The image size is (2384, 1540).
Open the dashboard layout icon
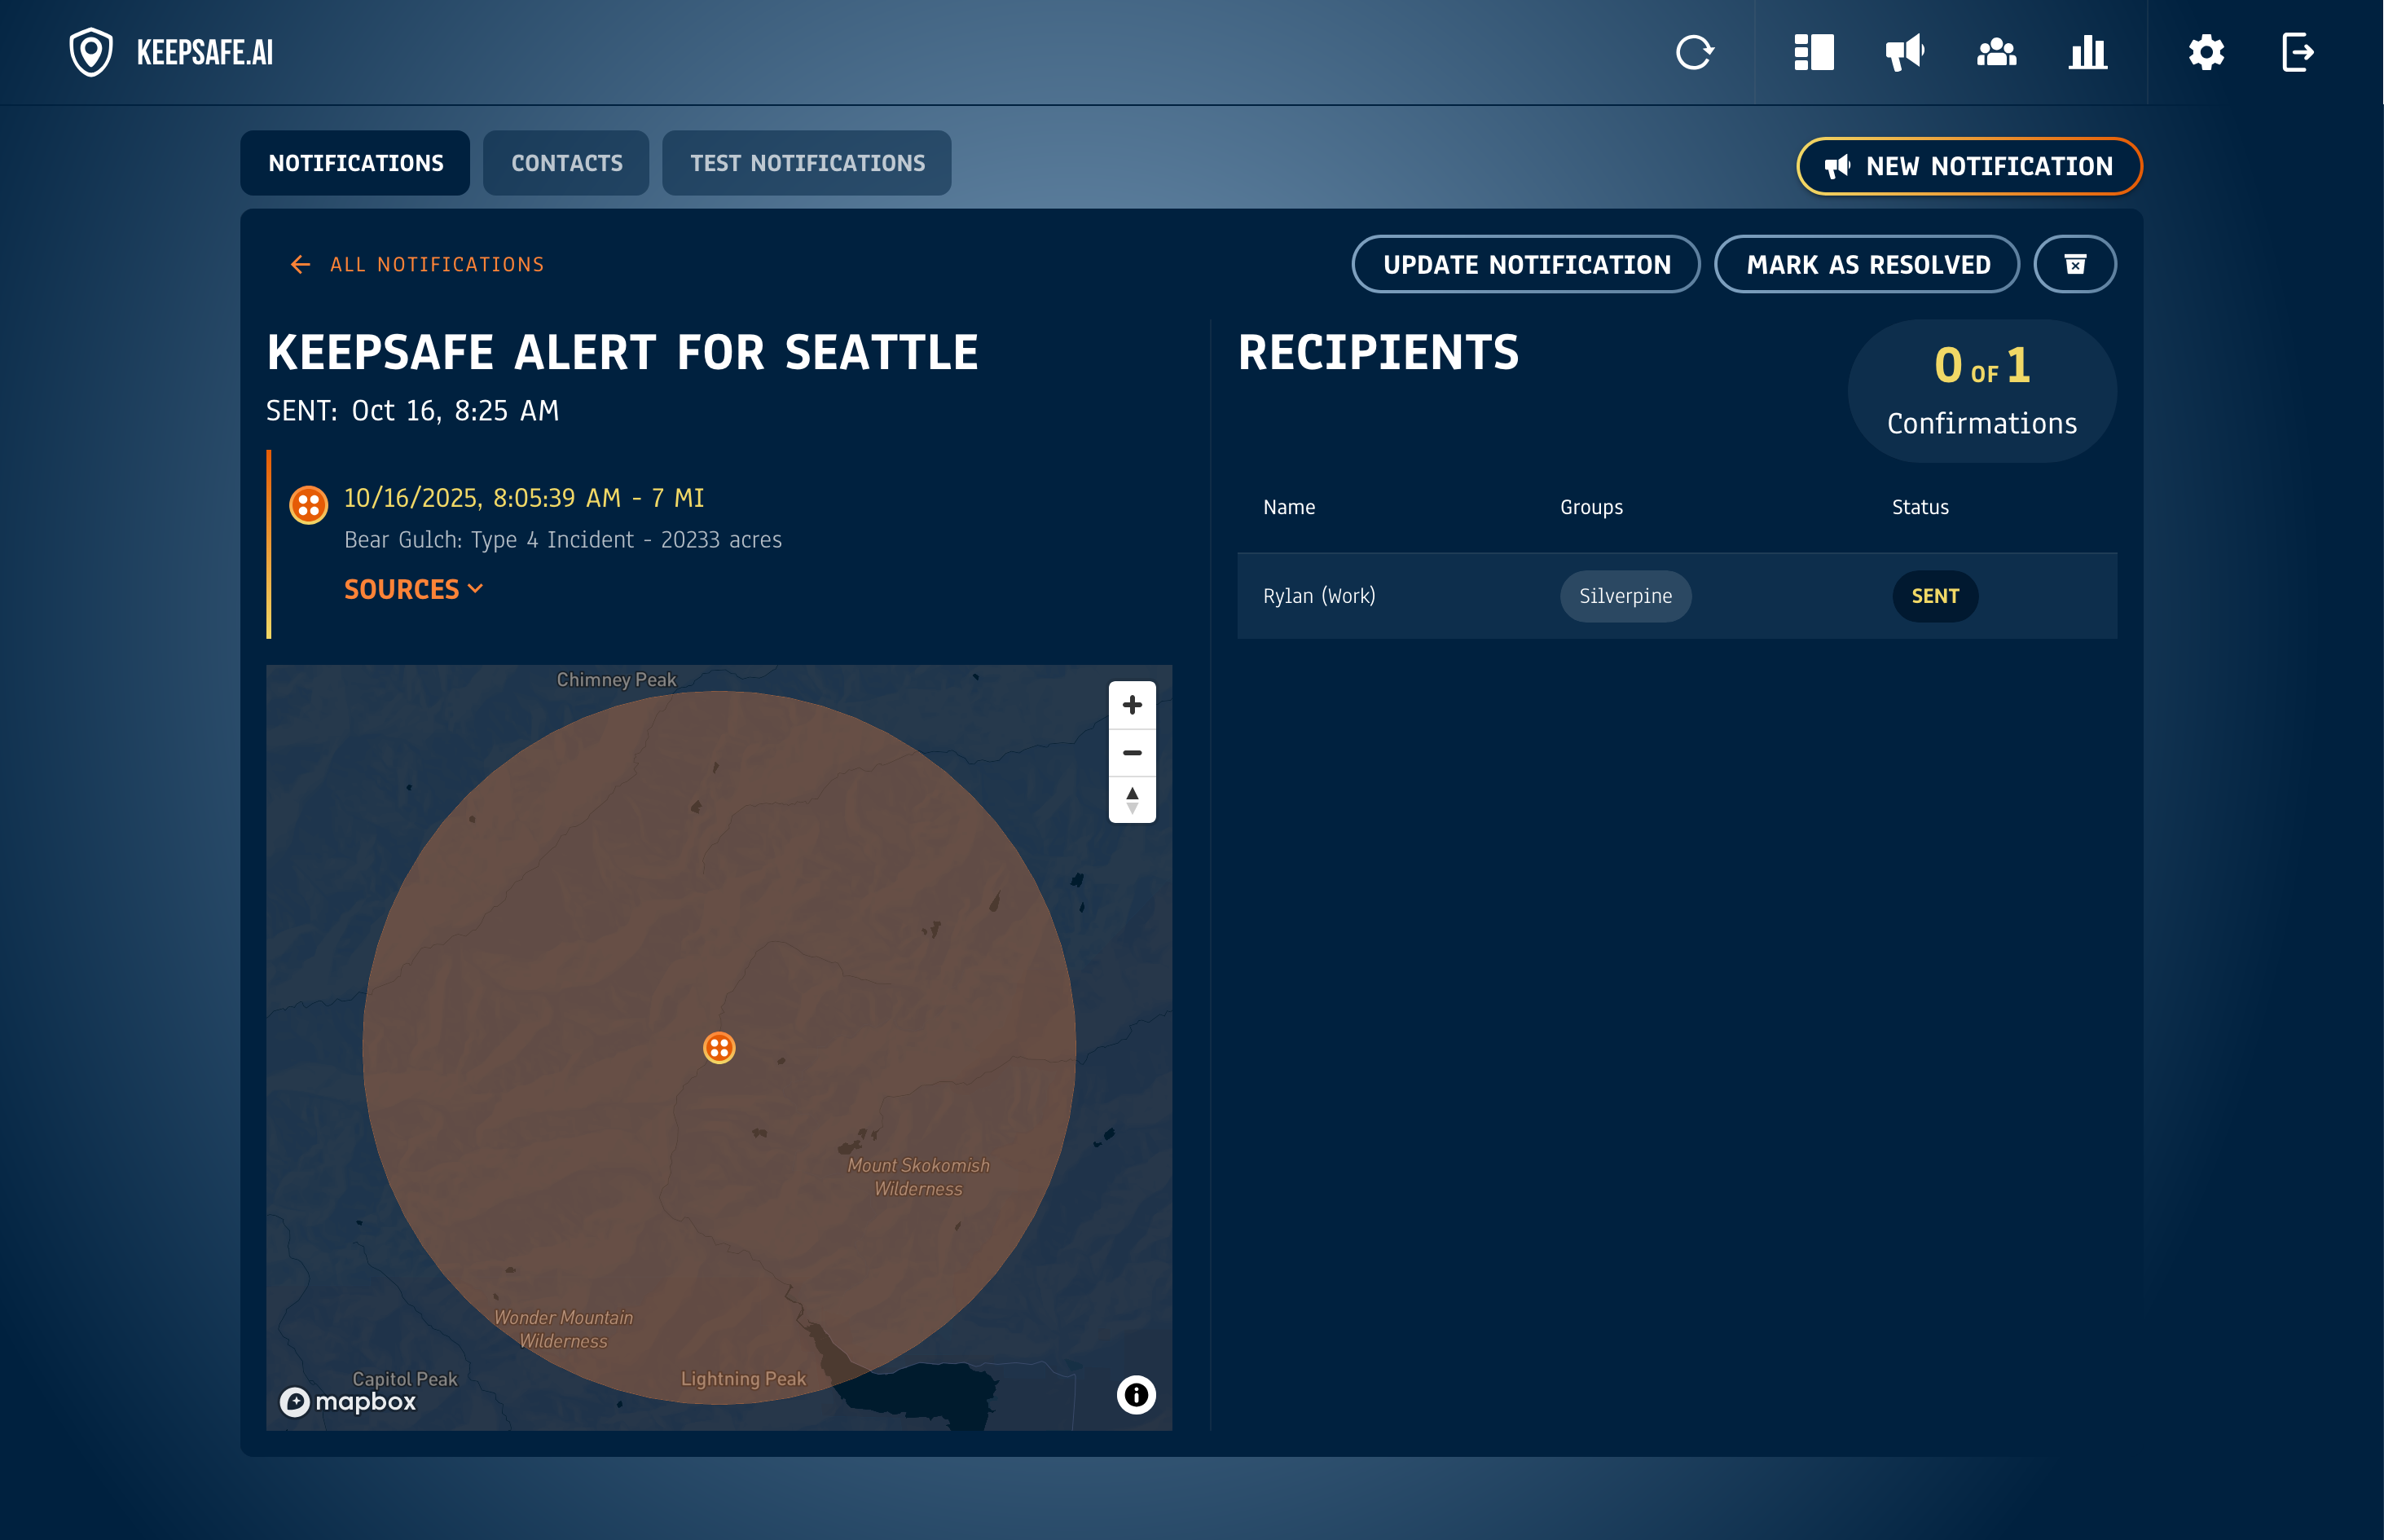point(1813,52)
